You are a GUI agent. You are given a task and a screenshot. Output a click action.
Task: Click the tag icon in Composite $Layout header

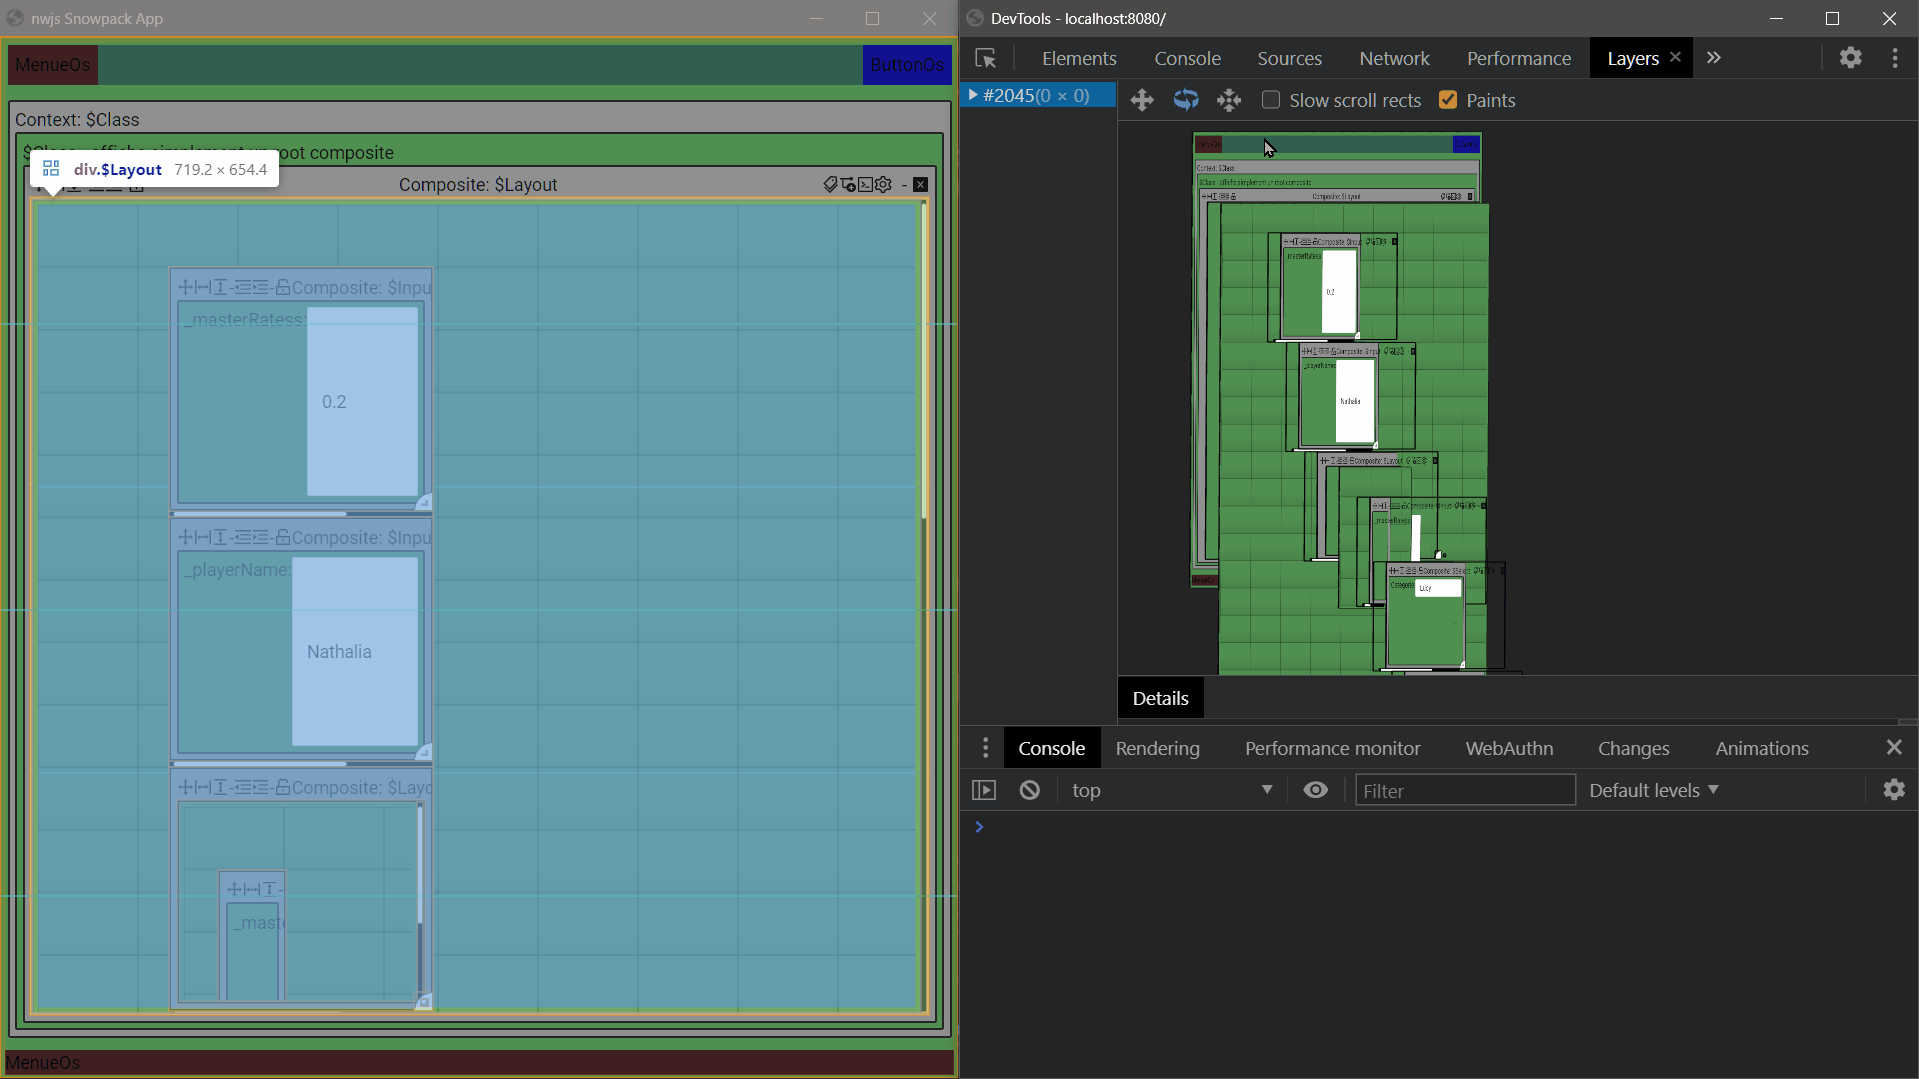tap(830, 184)
